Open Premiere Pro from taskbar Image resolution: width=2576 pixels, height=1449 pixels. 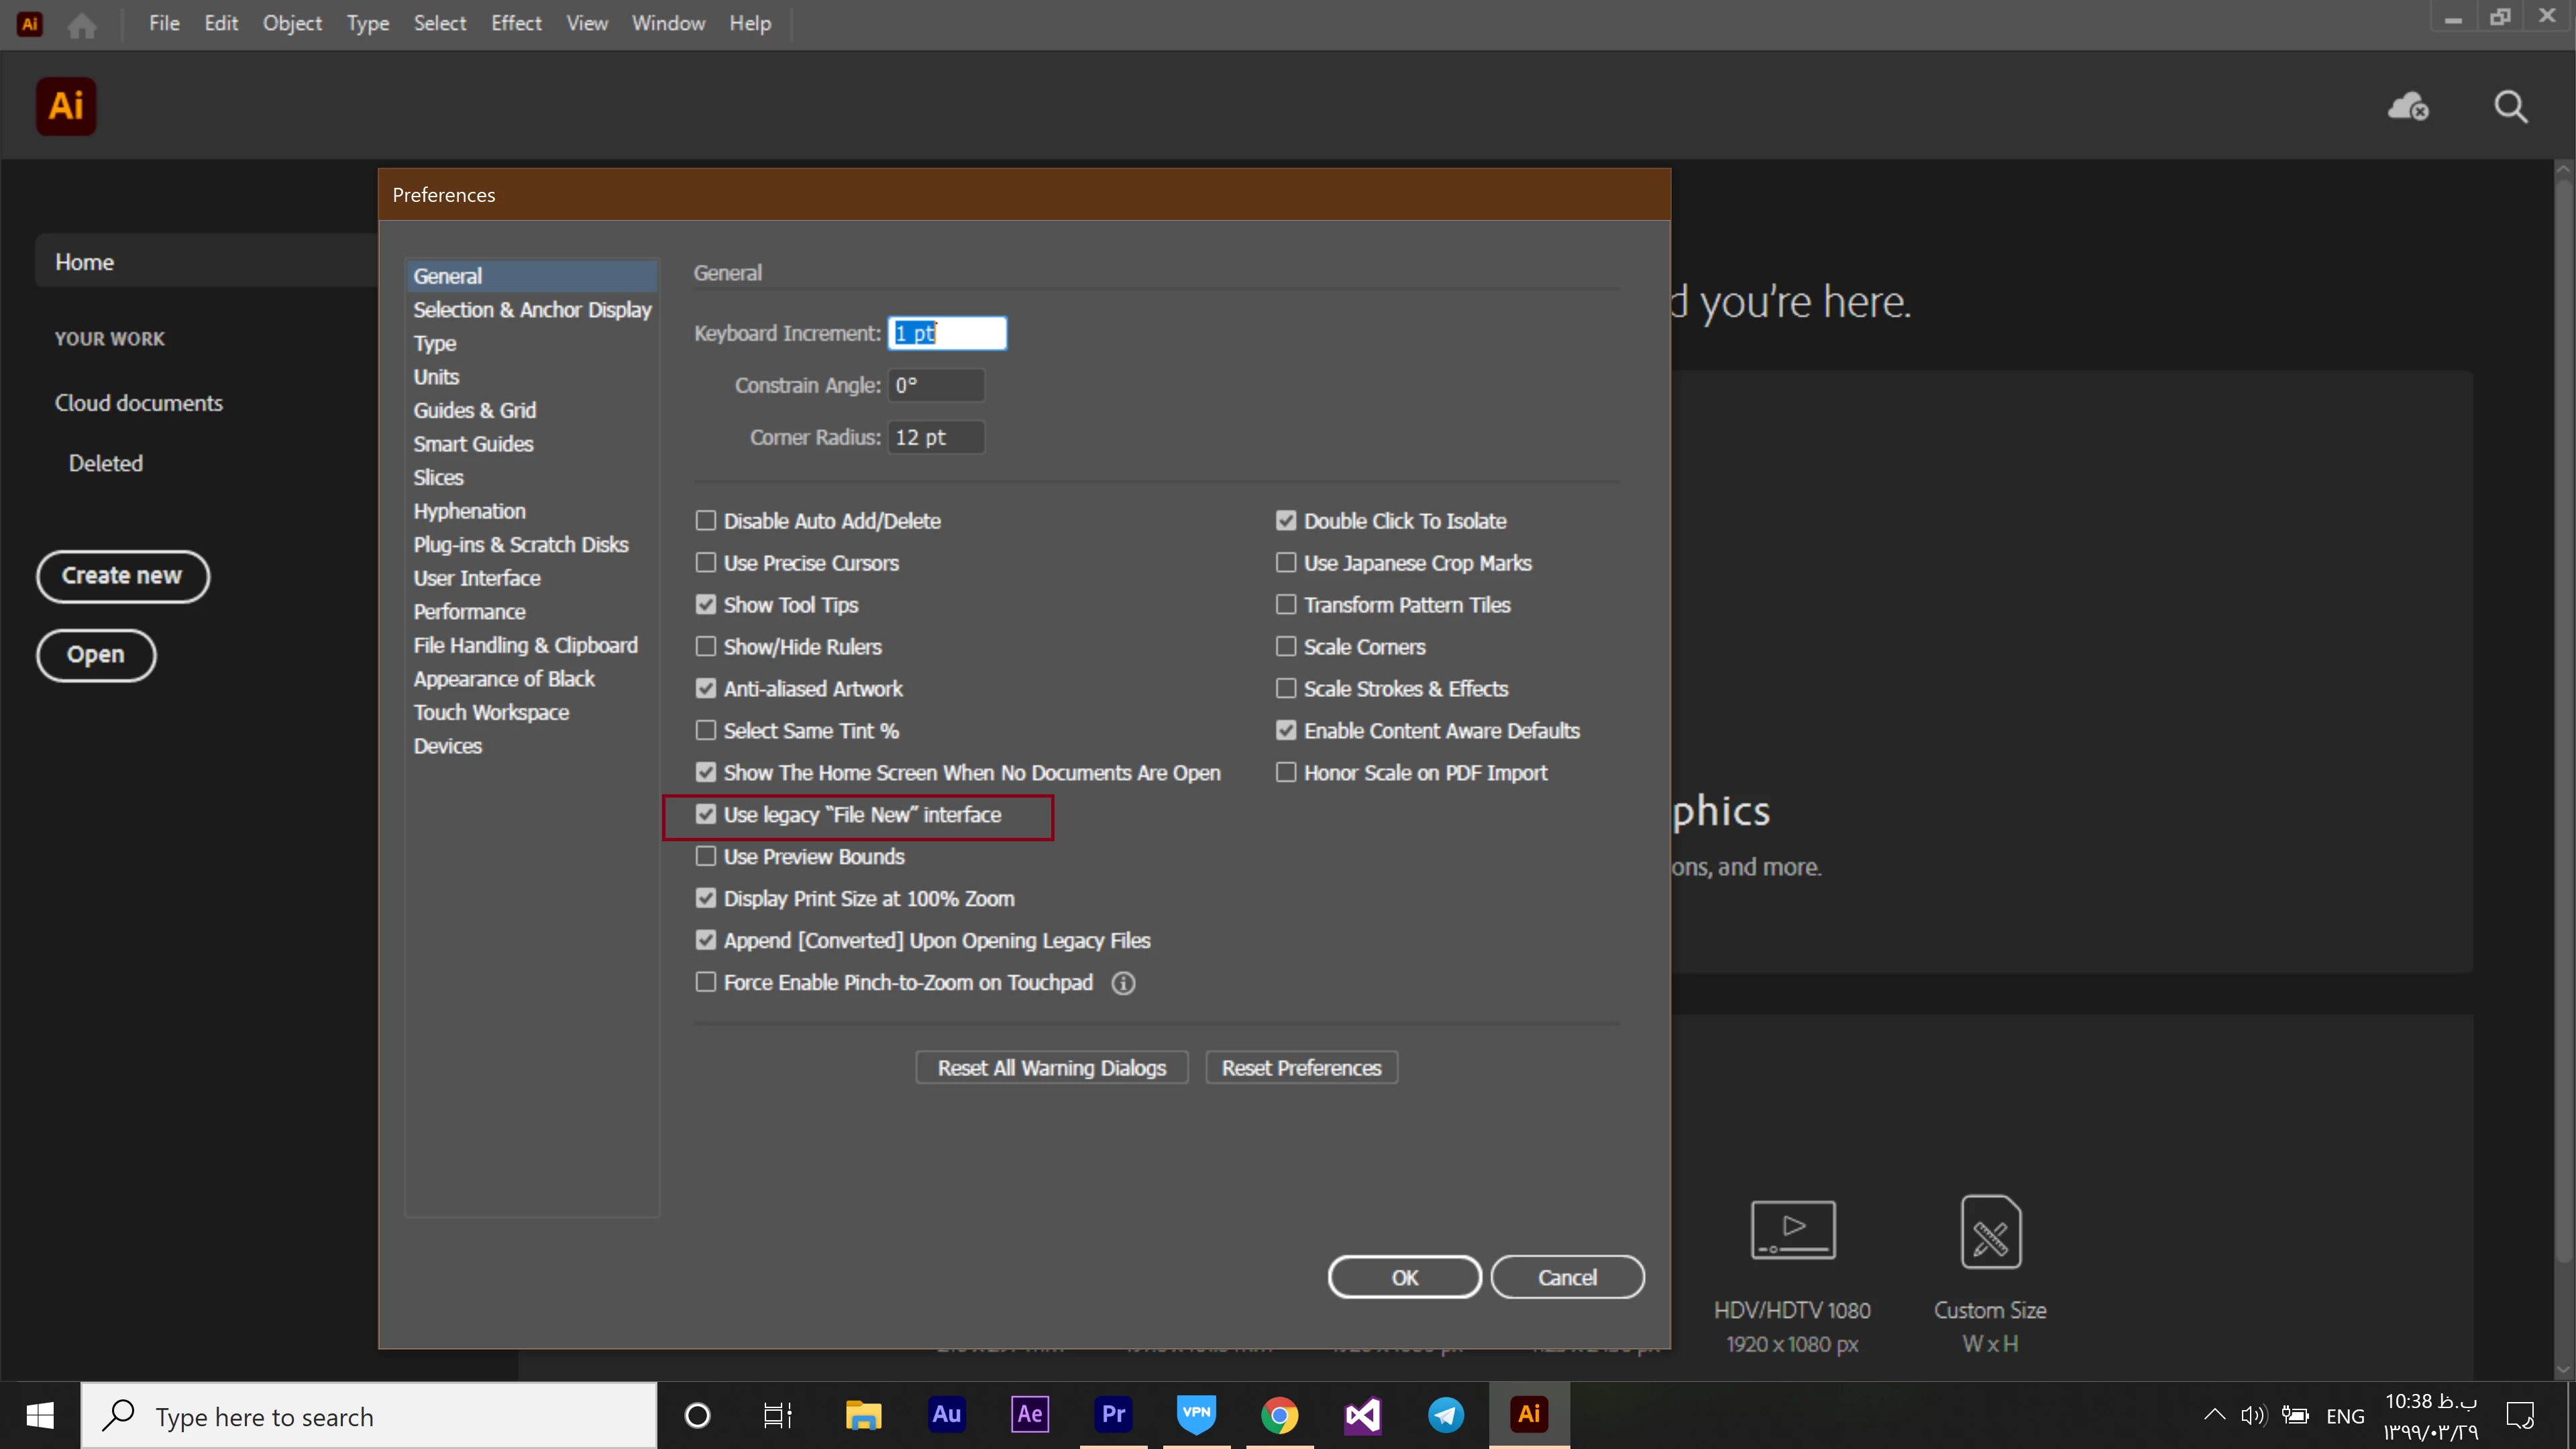[x=1113, y=1414]
